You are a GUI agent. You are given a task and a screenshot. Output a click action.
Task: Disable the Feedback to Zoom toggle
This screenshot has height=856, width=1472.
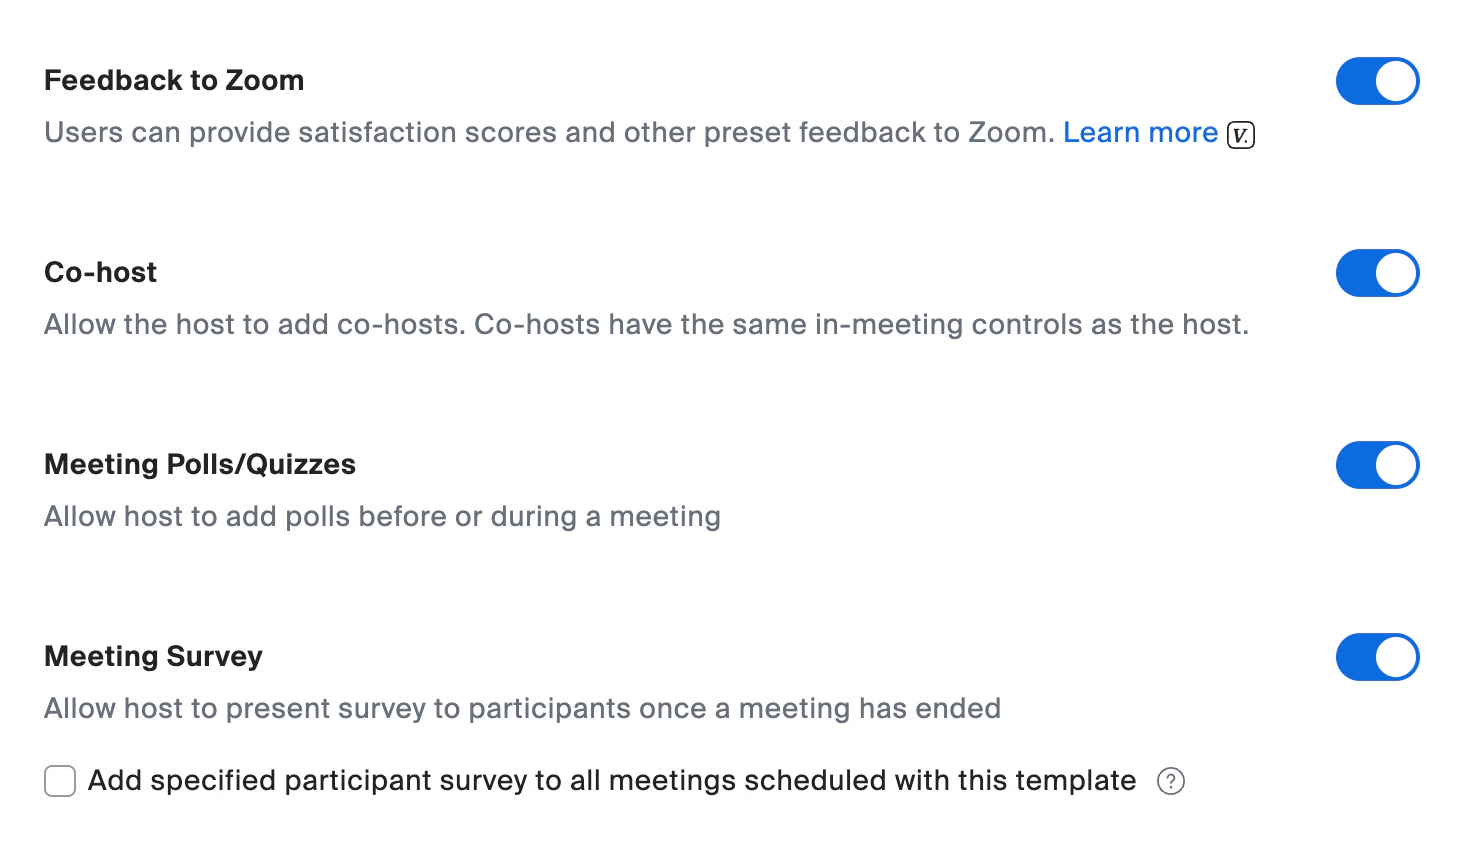tap(1378, 81)
